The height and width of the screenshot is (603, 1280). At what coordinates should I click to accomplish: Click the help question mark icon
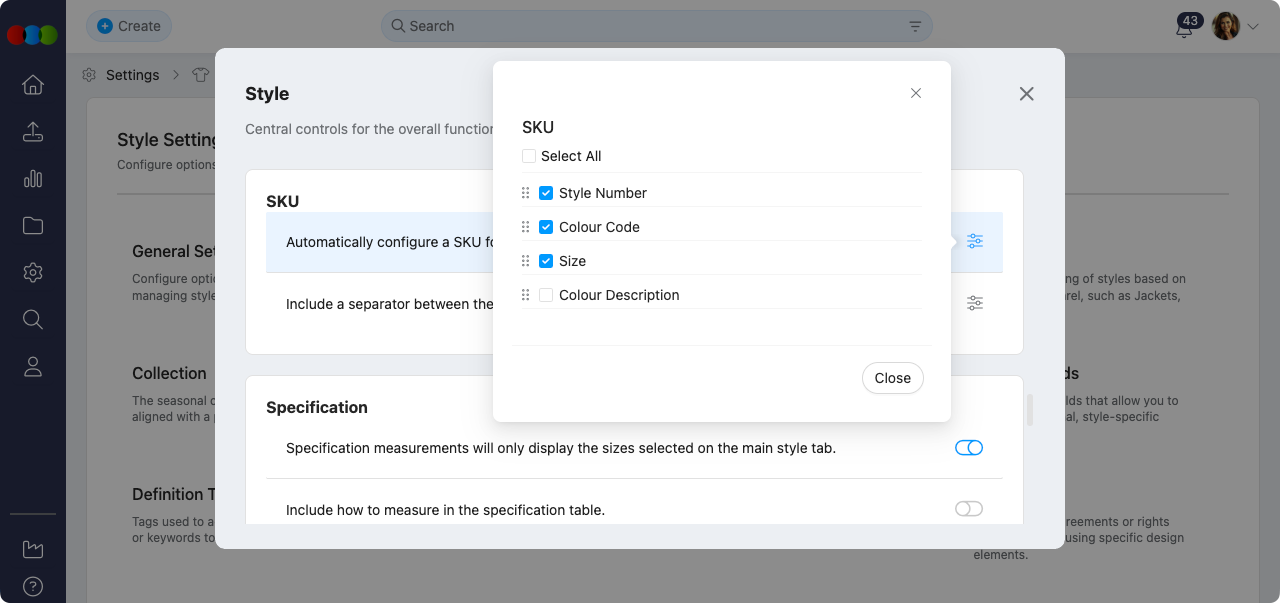[x=33, y=586]
